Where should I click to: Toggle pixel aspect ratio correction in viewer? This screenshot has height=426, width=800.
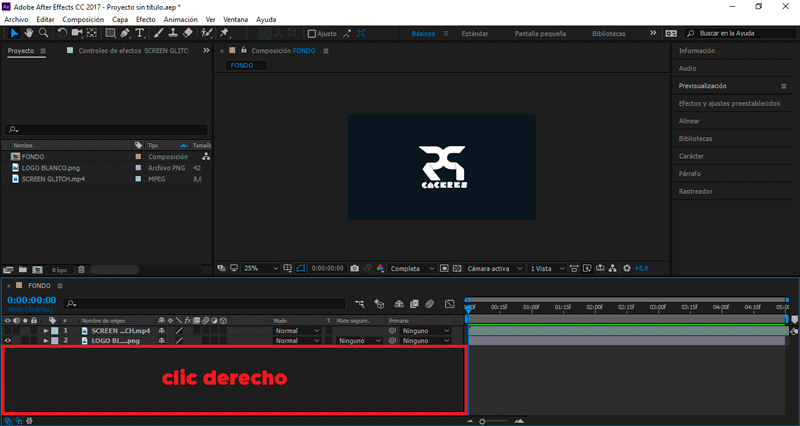tap(574, 268)
